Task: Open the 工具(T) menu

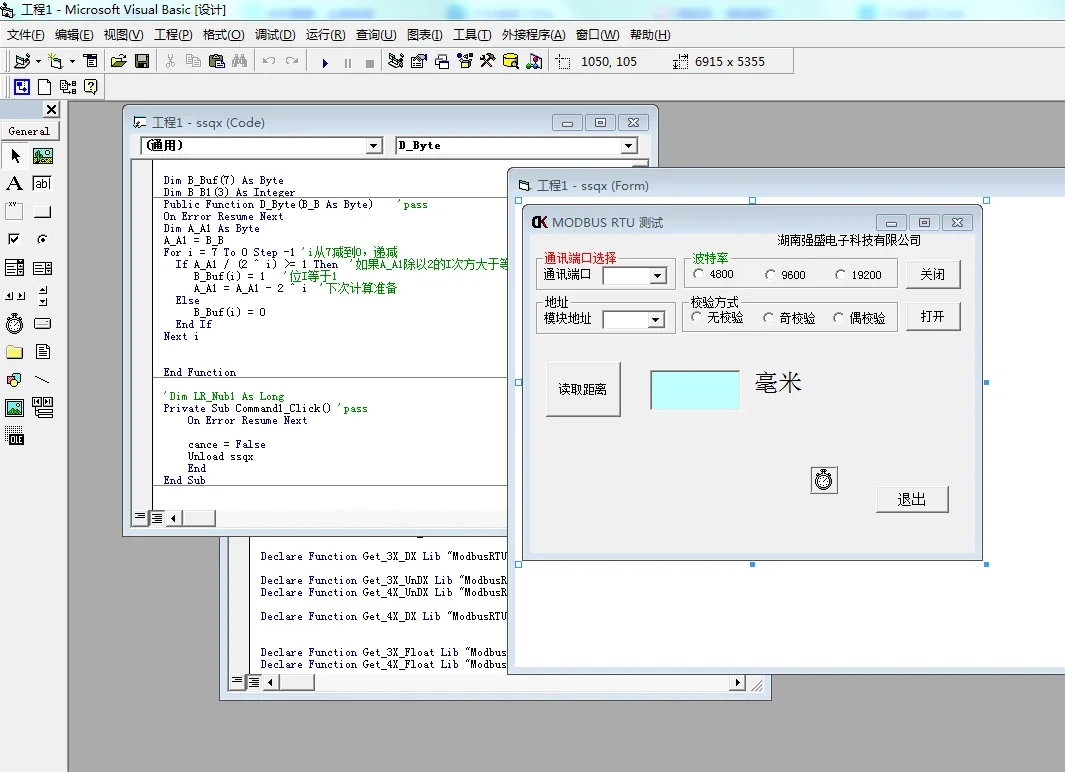Action: point(472,35)
